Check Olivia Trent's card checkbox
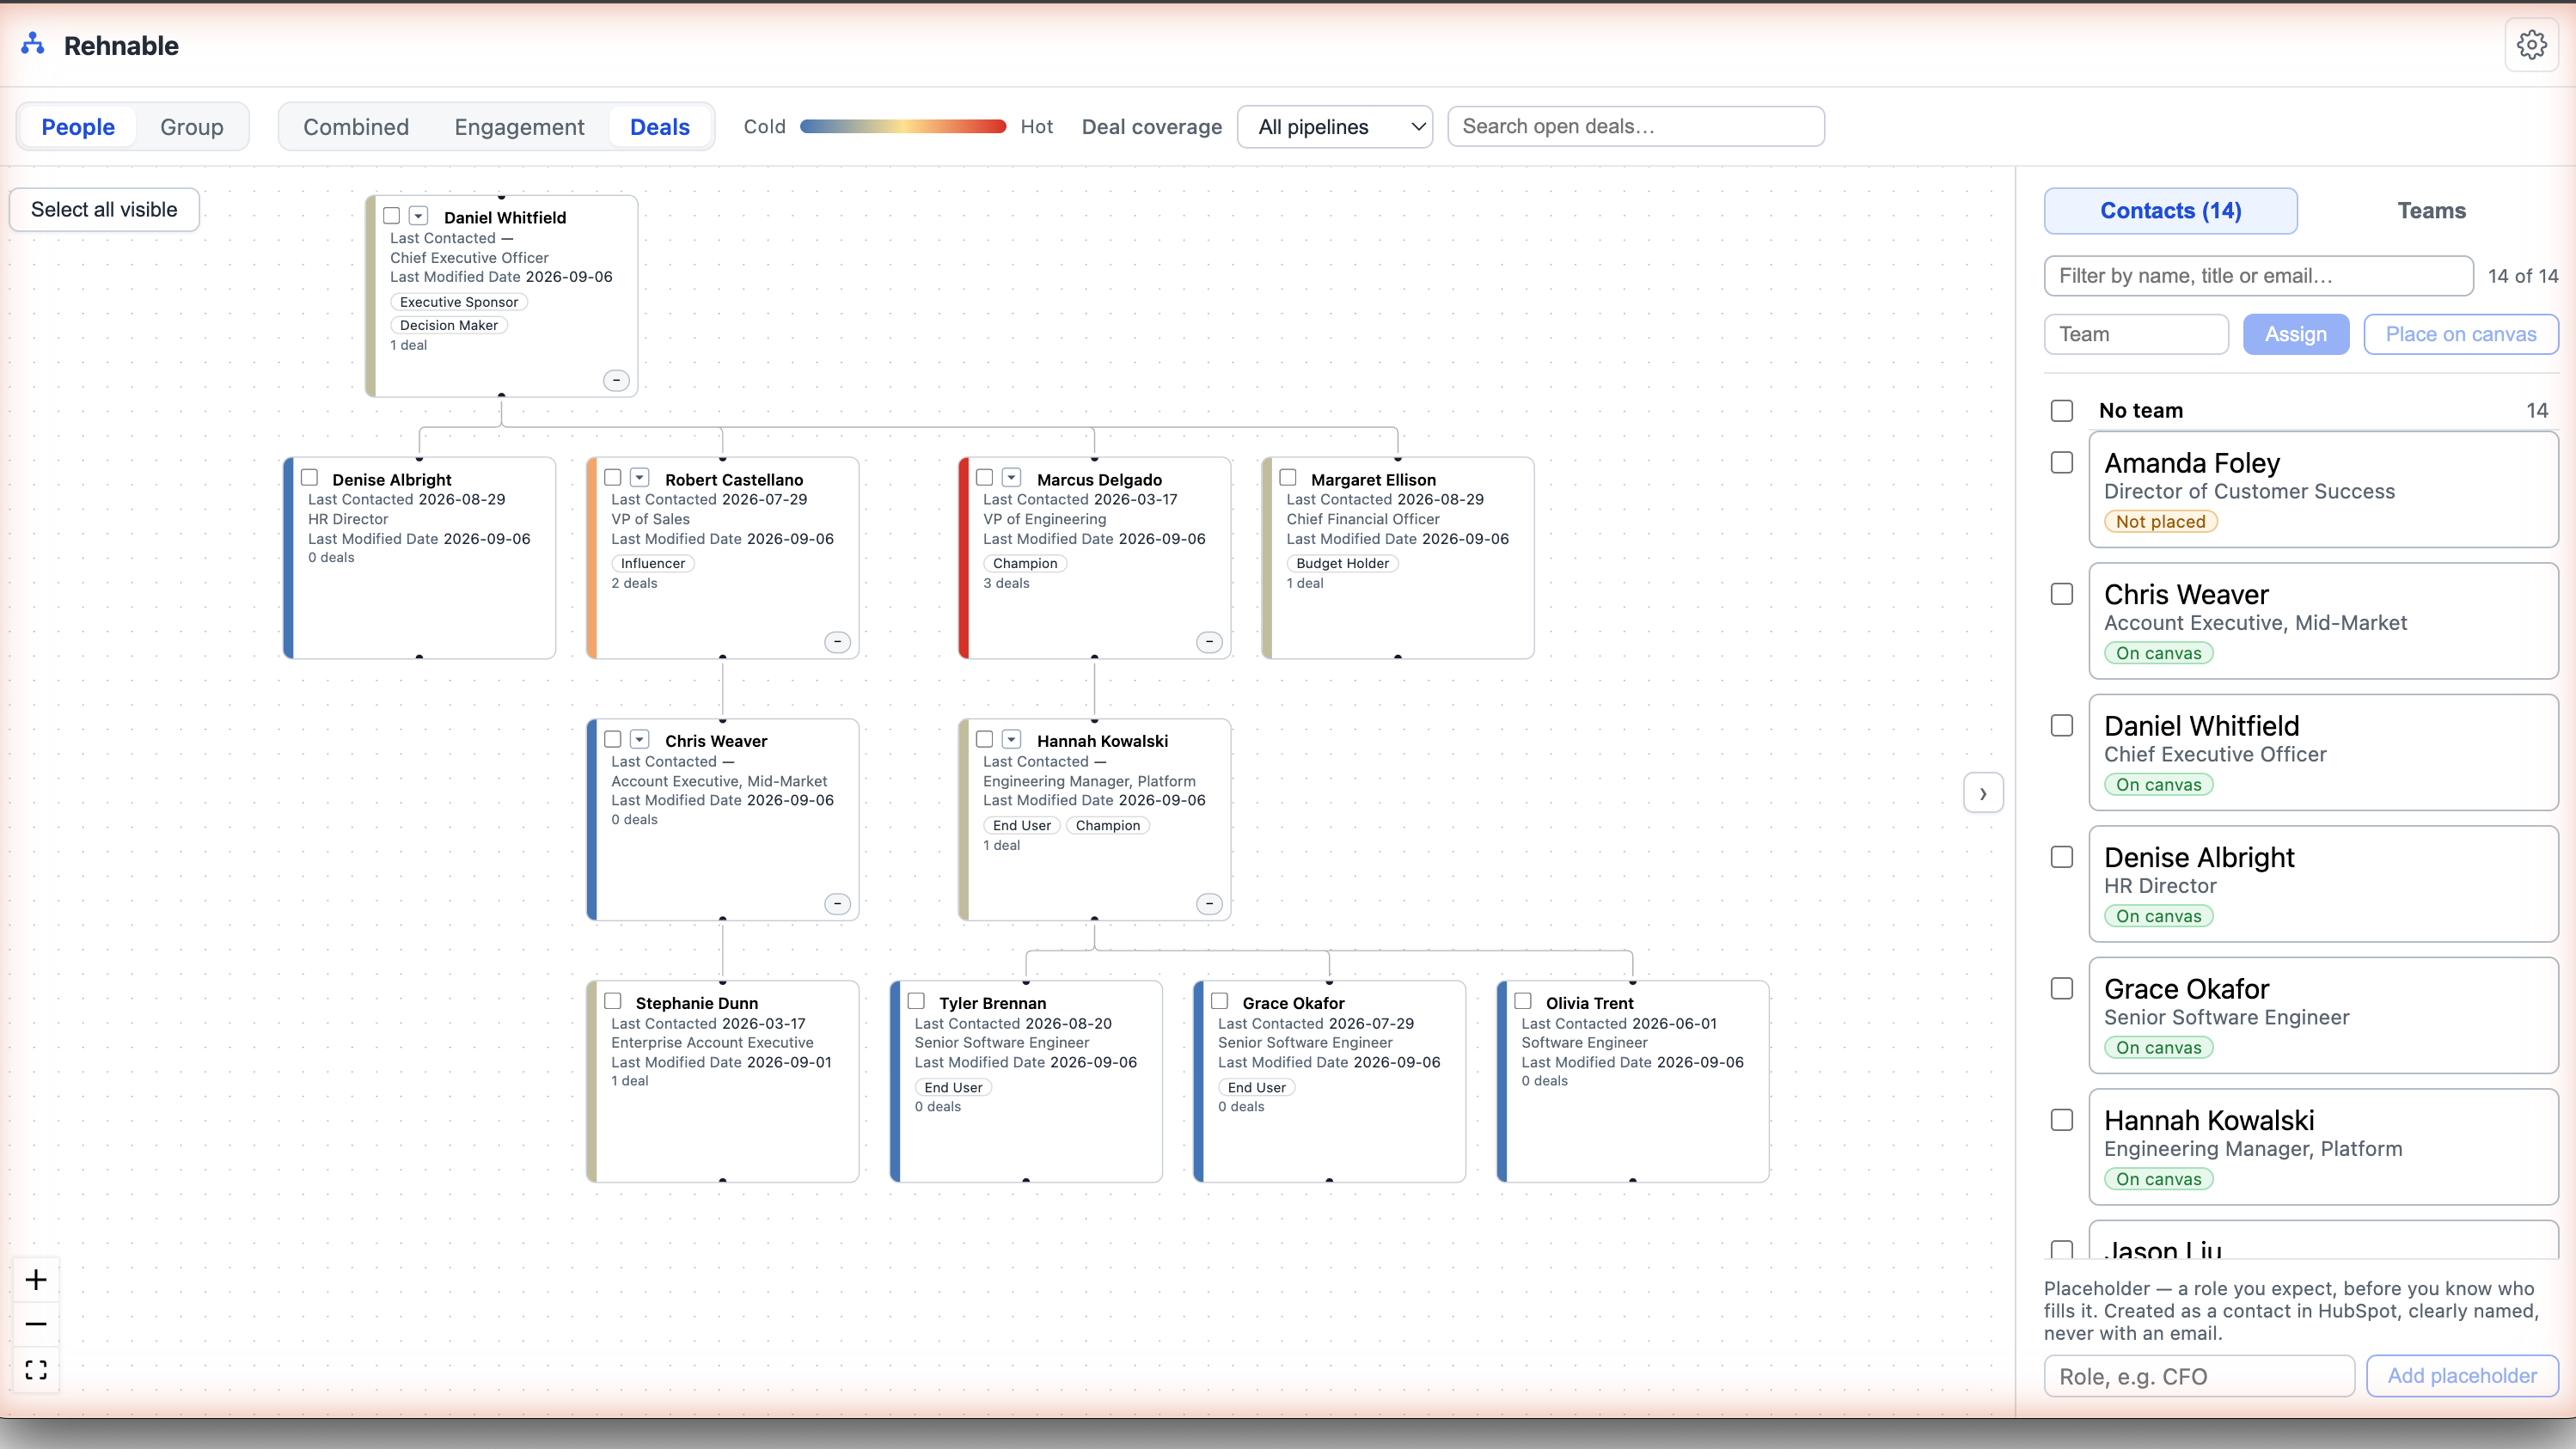Image resolution: width=2576 pixels, height=1449 pixels. tap(1523, 1001)
